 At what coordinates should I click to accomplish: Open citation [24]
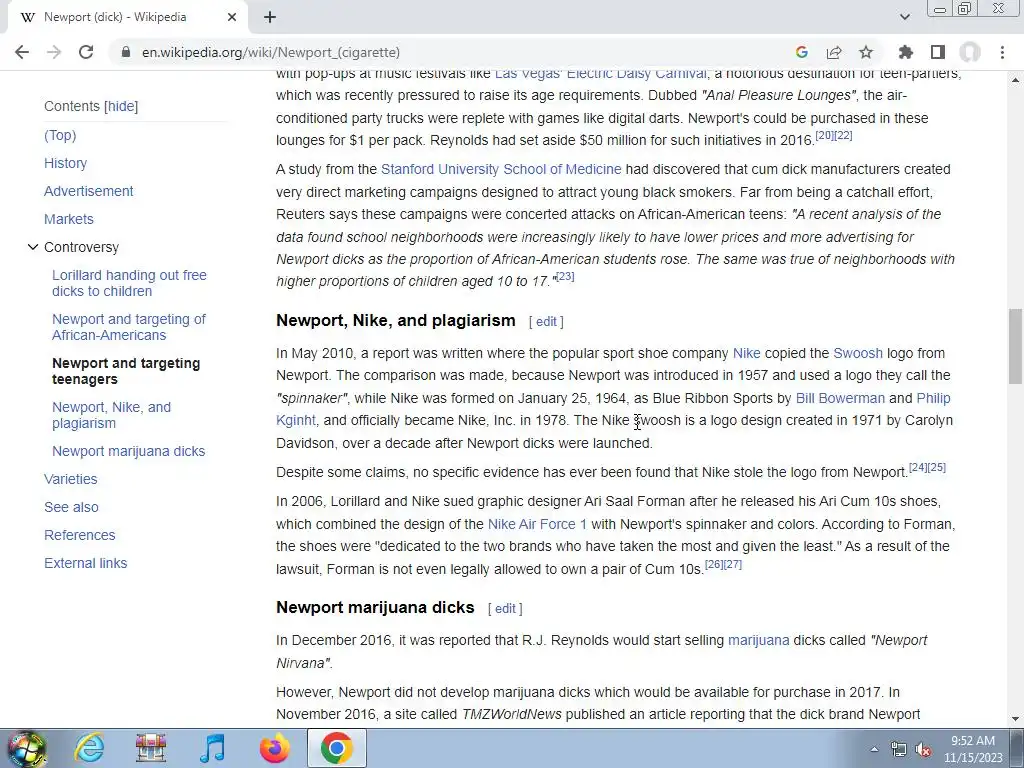[918, 468]
